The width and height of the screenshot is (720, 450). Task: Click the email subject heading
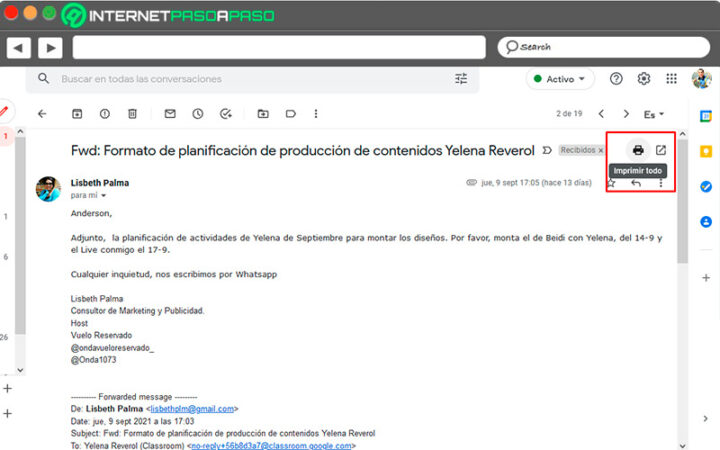click(303, 151)
